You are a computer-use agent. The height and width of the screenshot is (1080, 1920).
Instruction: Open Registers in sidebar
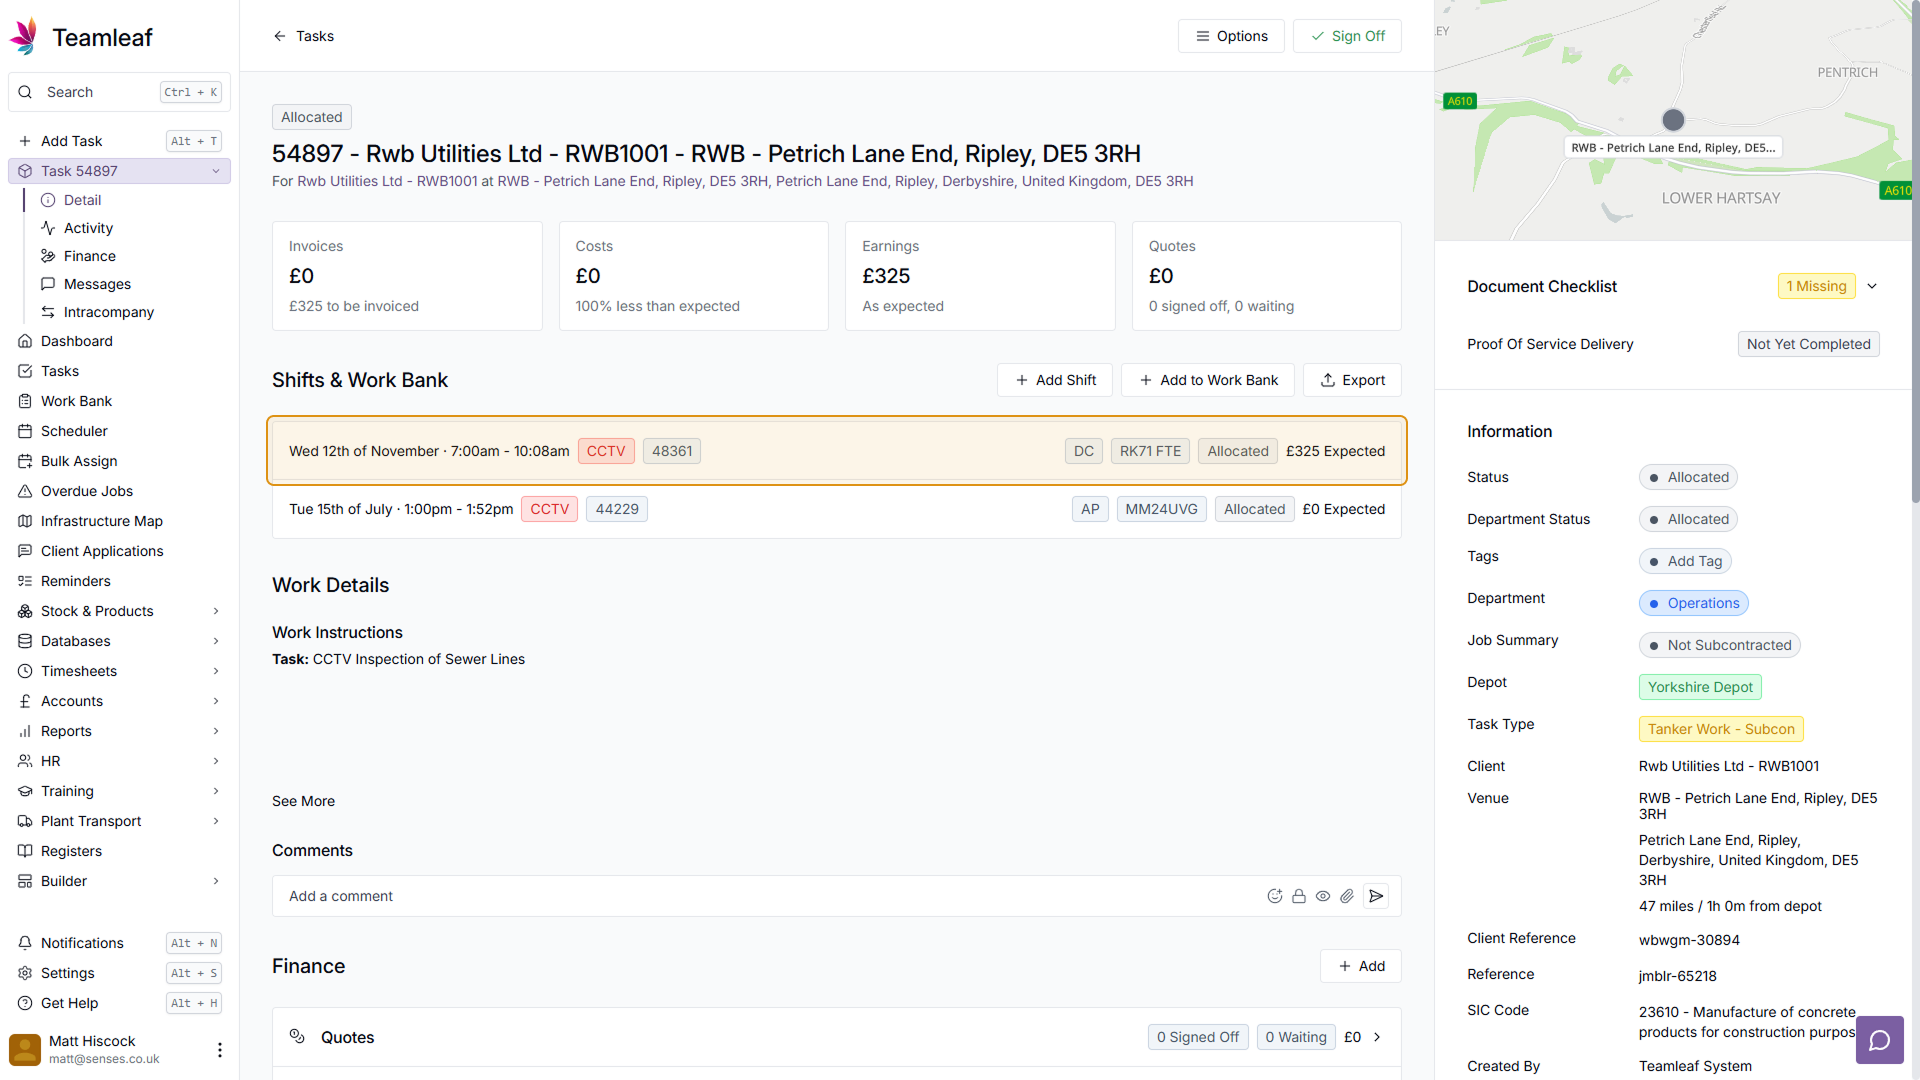point(119,851)
